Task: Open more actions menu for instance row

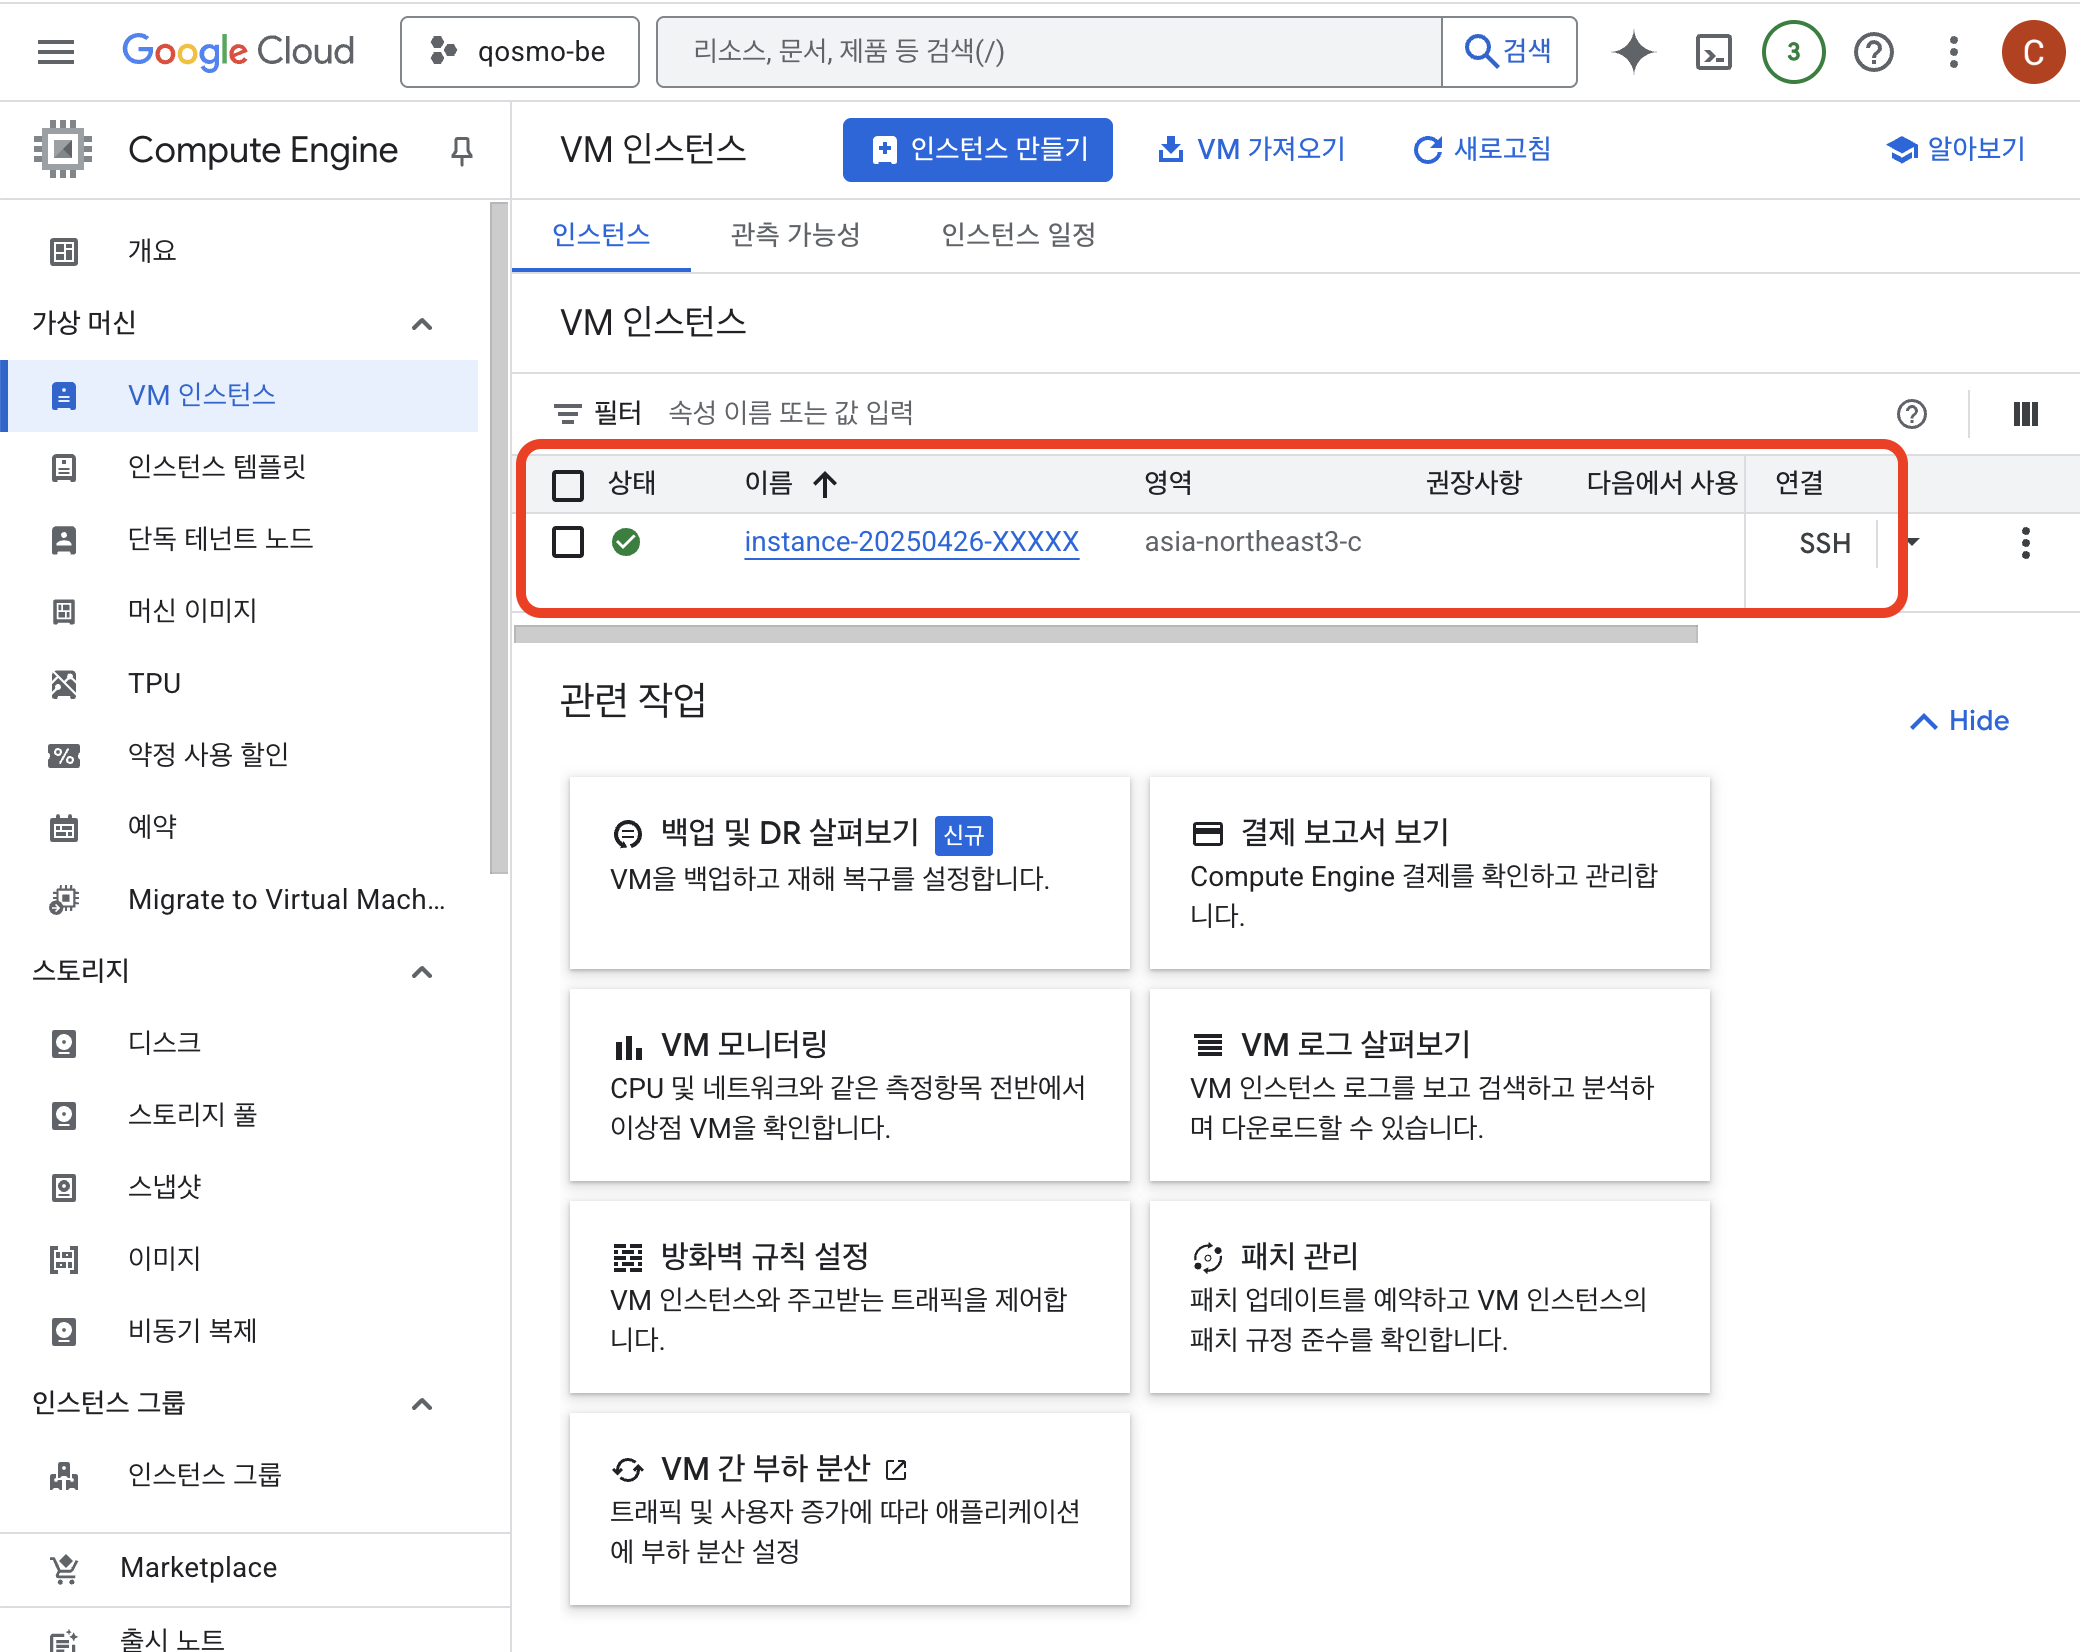Action: coord(2025,542)
